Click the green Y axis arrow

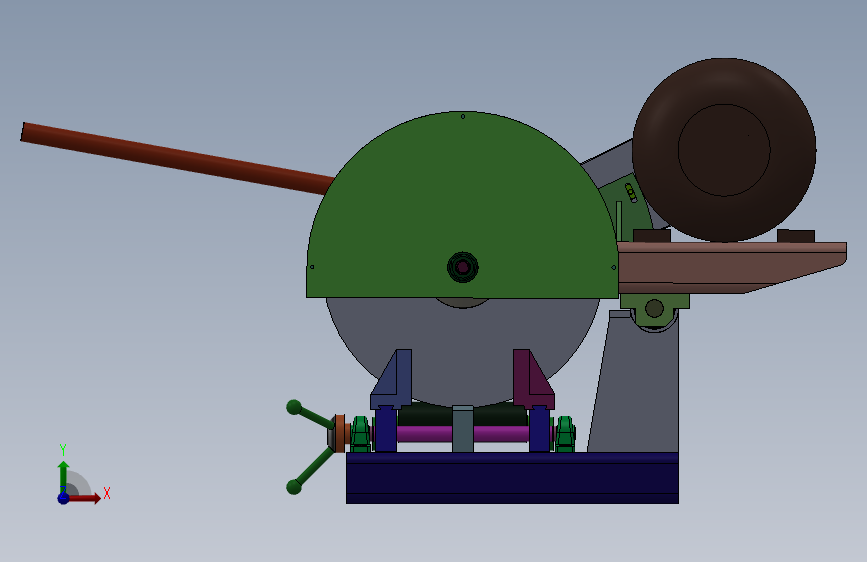pyautogui.click(x=64, y=477)
